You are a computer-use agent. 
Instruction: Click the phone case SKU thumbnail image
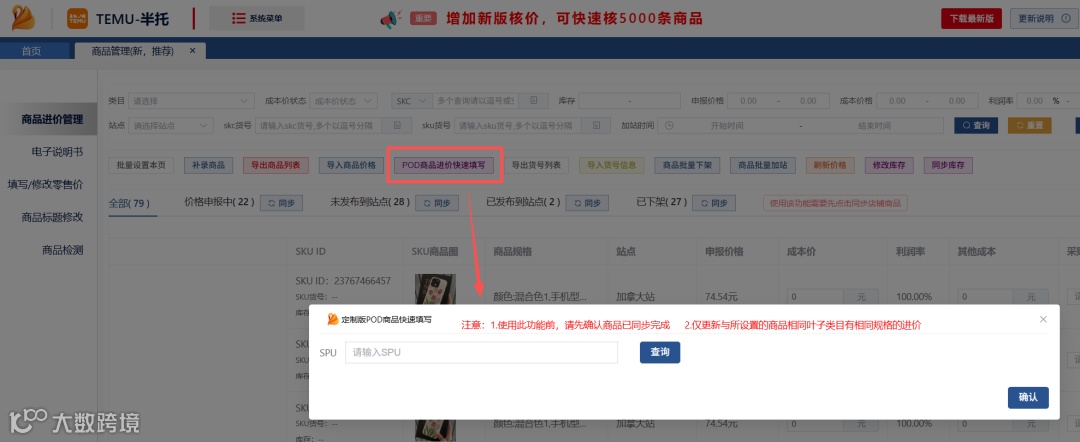(435, 289)
